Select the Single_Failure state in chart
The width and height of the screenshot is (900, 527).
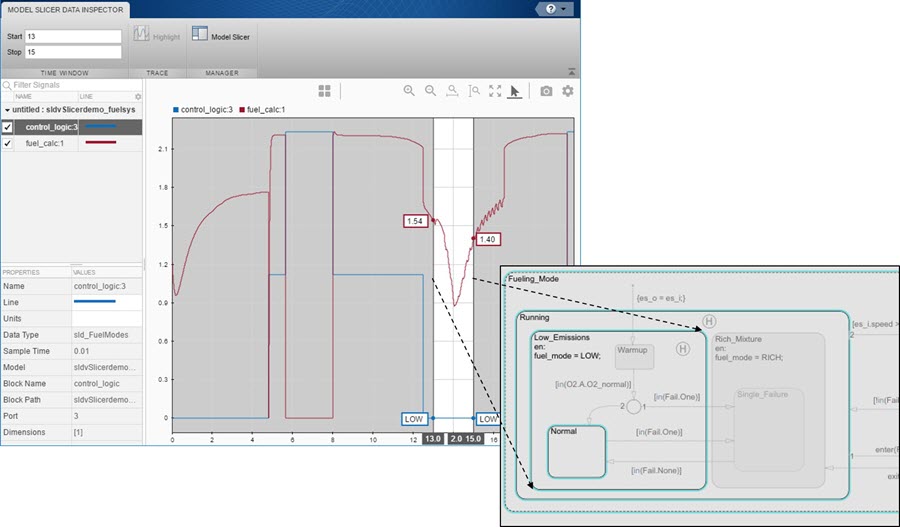pyautogui.click(x=769, y=429)
